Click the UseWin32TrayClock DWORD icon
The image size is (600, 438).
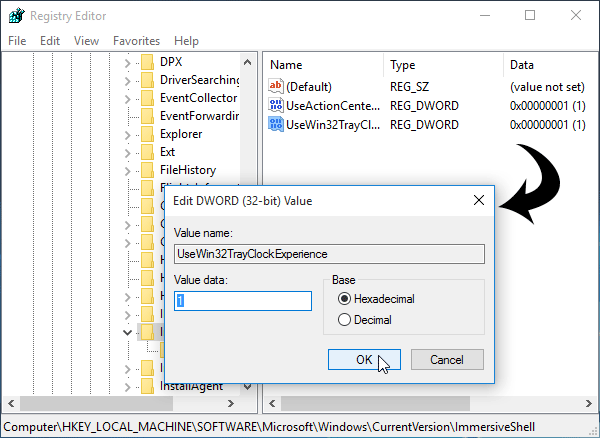pyautogui.click(x=276, y=124)
